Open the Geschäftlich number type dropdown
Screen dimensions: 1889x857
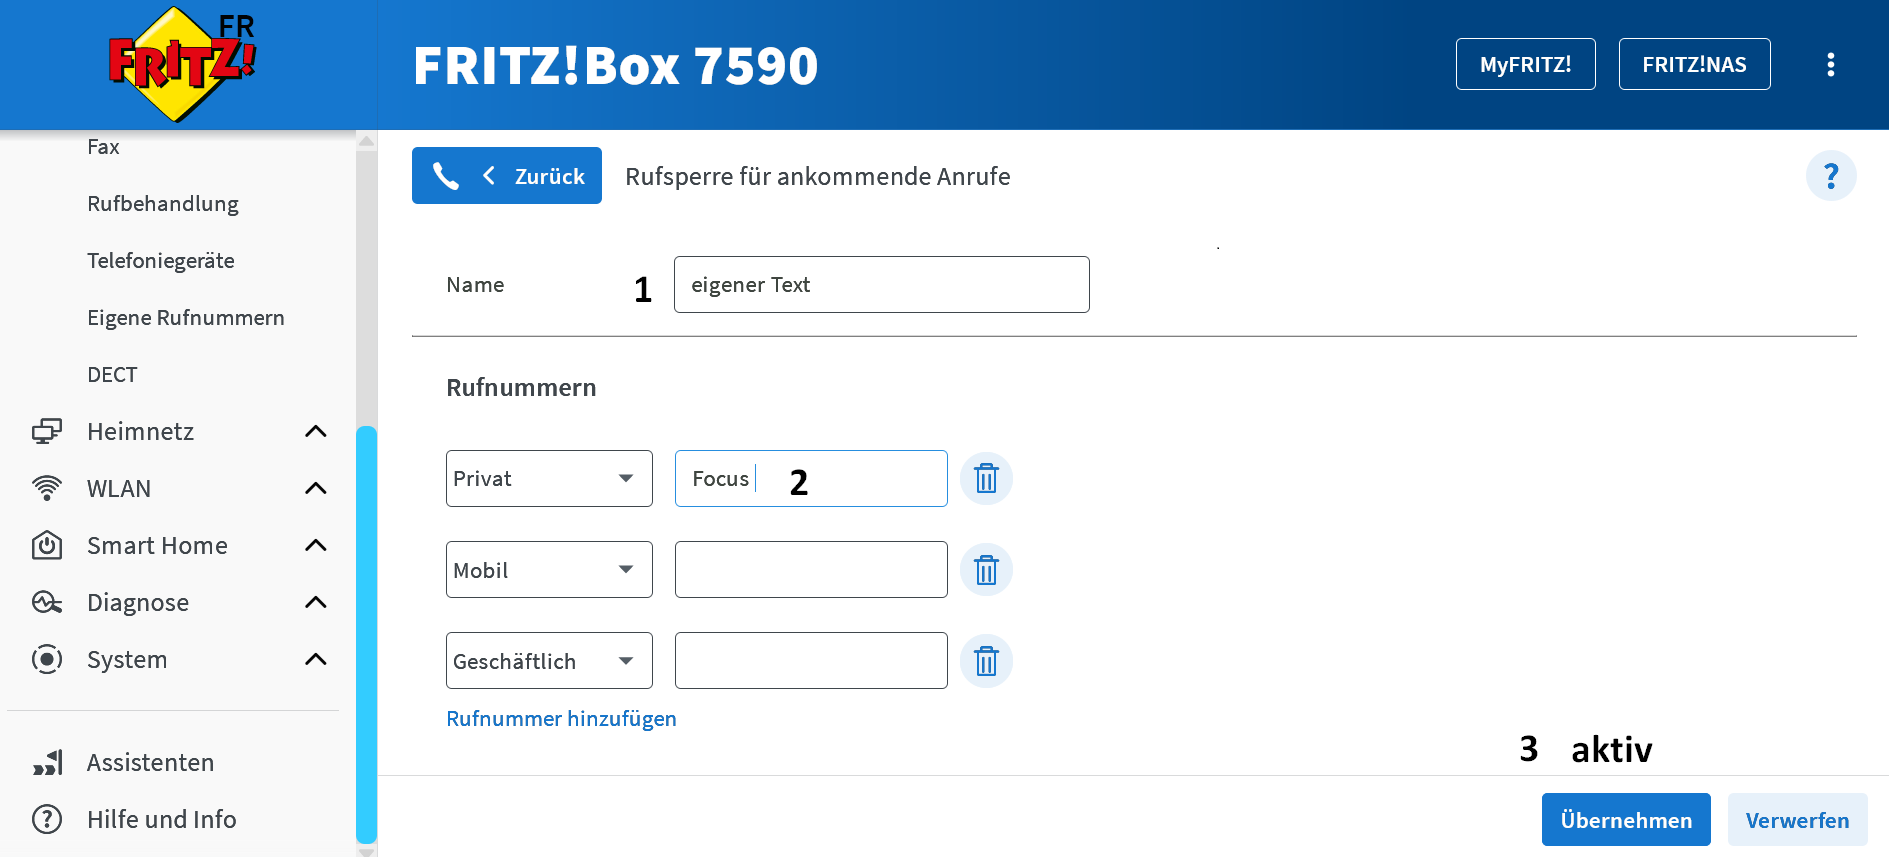[x=549, y=661]
